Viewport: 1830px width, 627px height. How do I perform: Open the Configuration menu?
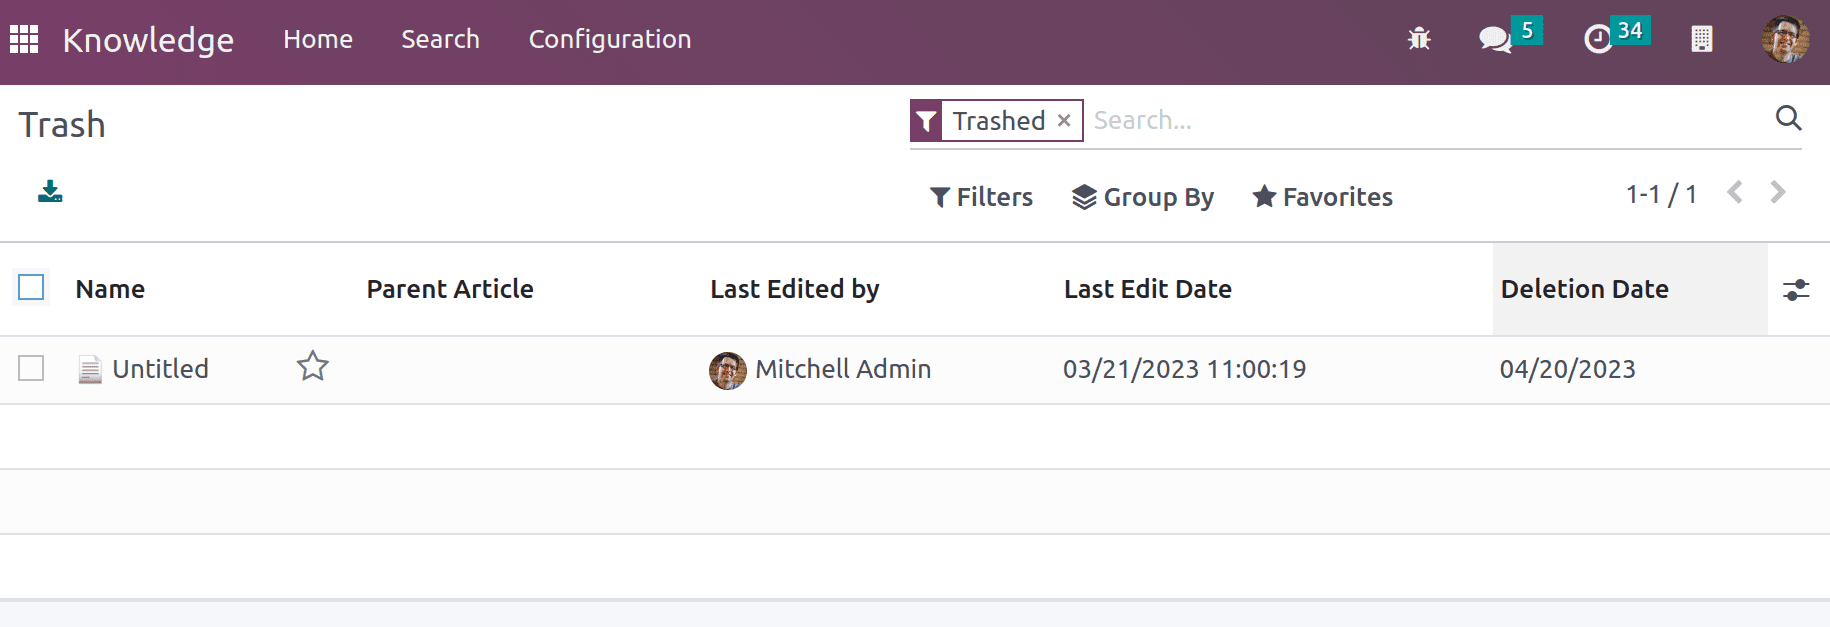[610, 39]
